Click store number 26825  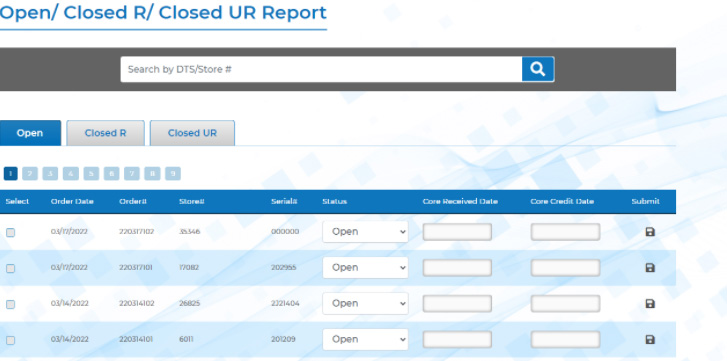190,304
